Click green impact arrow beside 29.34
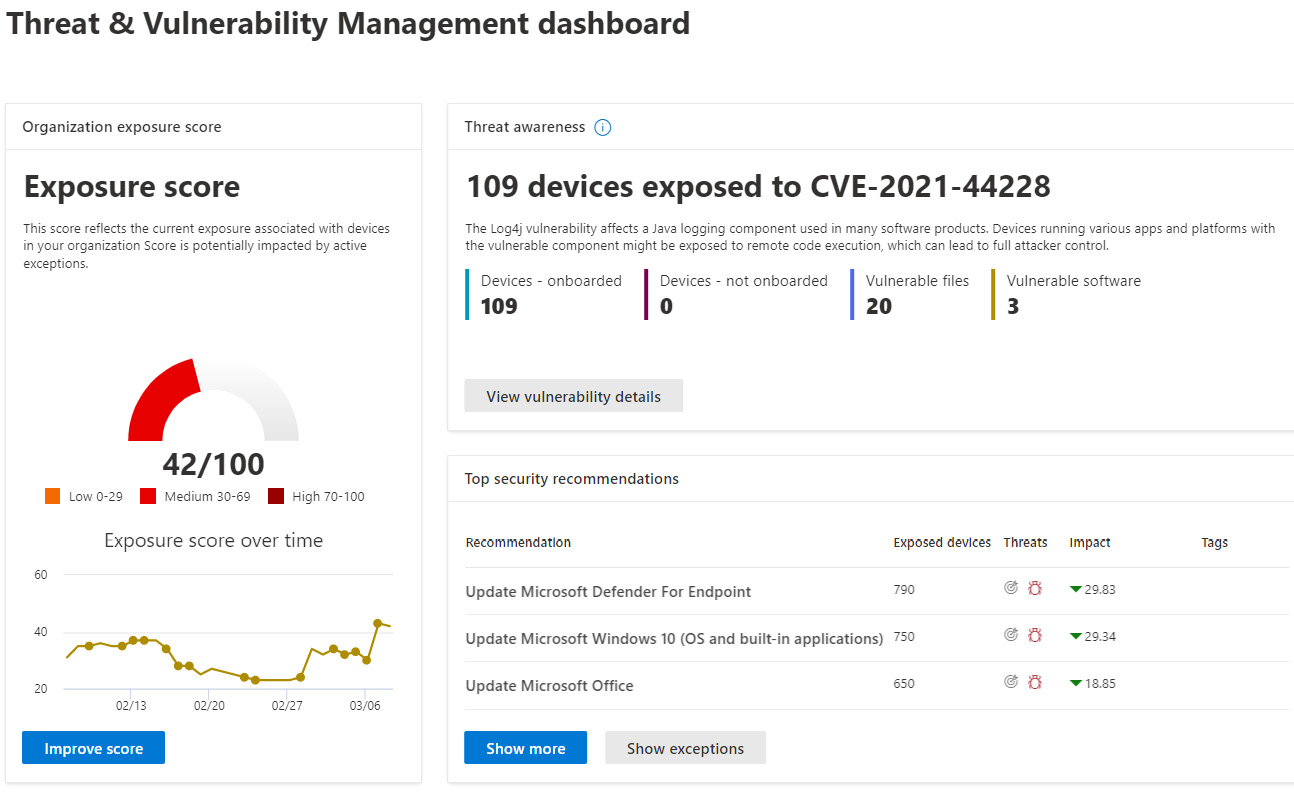1294x794 pixels. click(x=1075, y=636)
